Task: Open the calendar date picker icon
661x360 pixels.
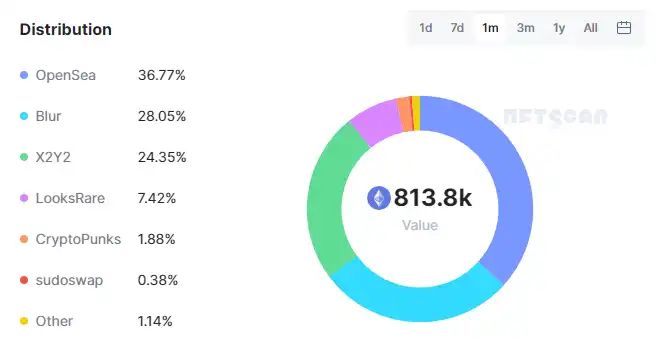Action: (623, 28)
